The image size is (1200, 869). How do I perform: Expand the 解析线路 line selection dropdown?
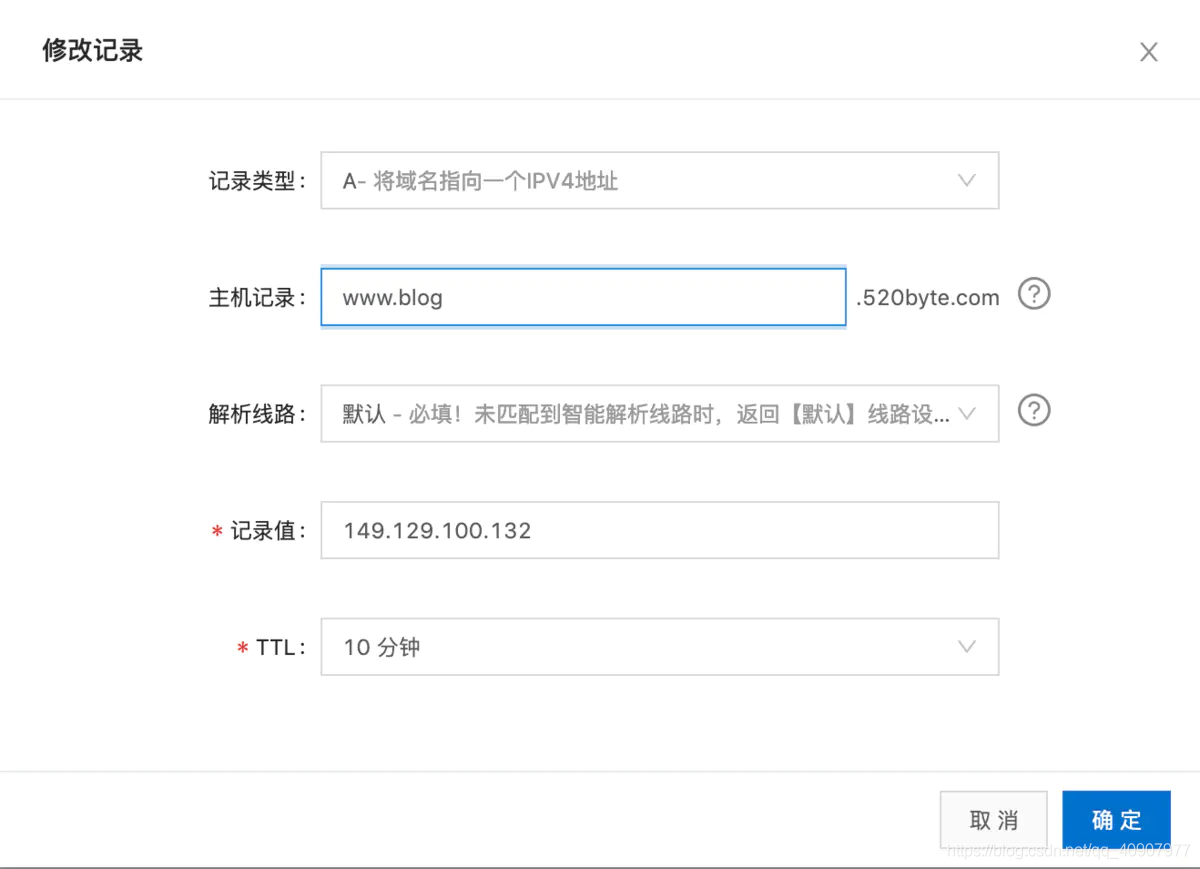point(659,413)
